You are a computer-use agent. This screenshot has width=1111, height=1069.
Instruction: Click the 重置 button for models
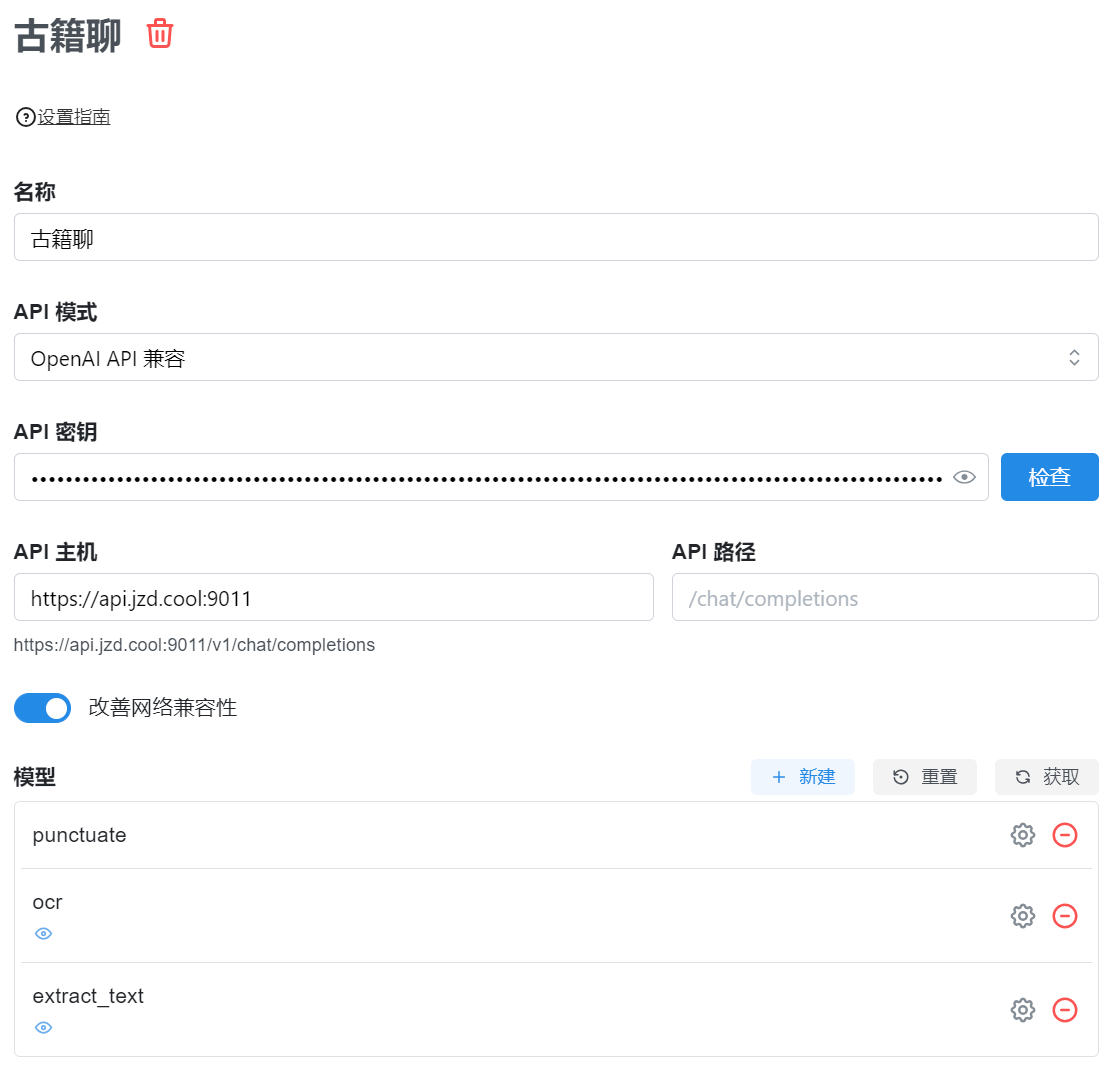pyautogui.click(x=925, y=777)
